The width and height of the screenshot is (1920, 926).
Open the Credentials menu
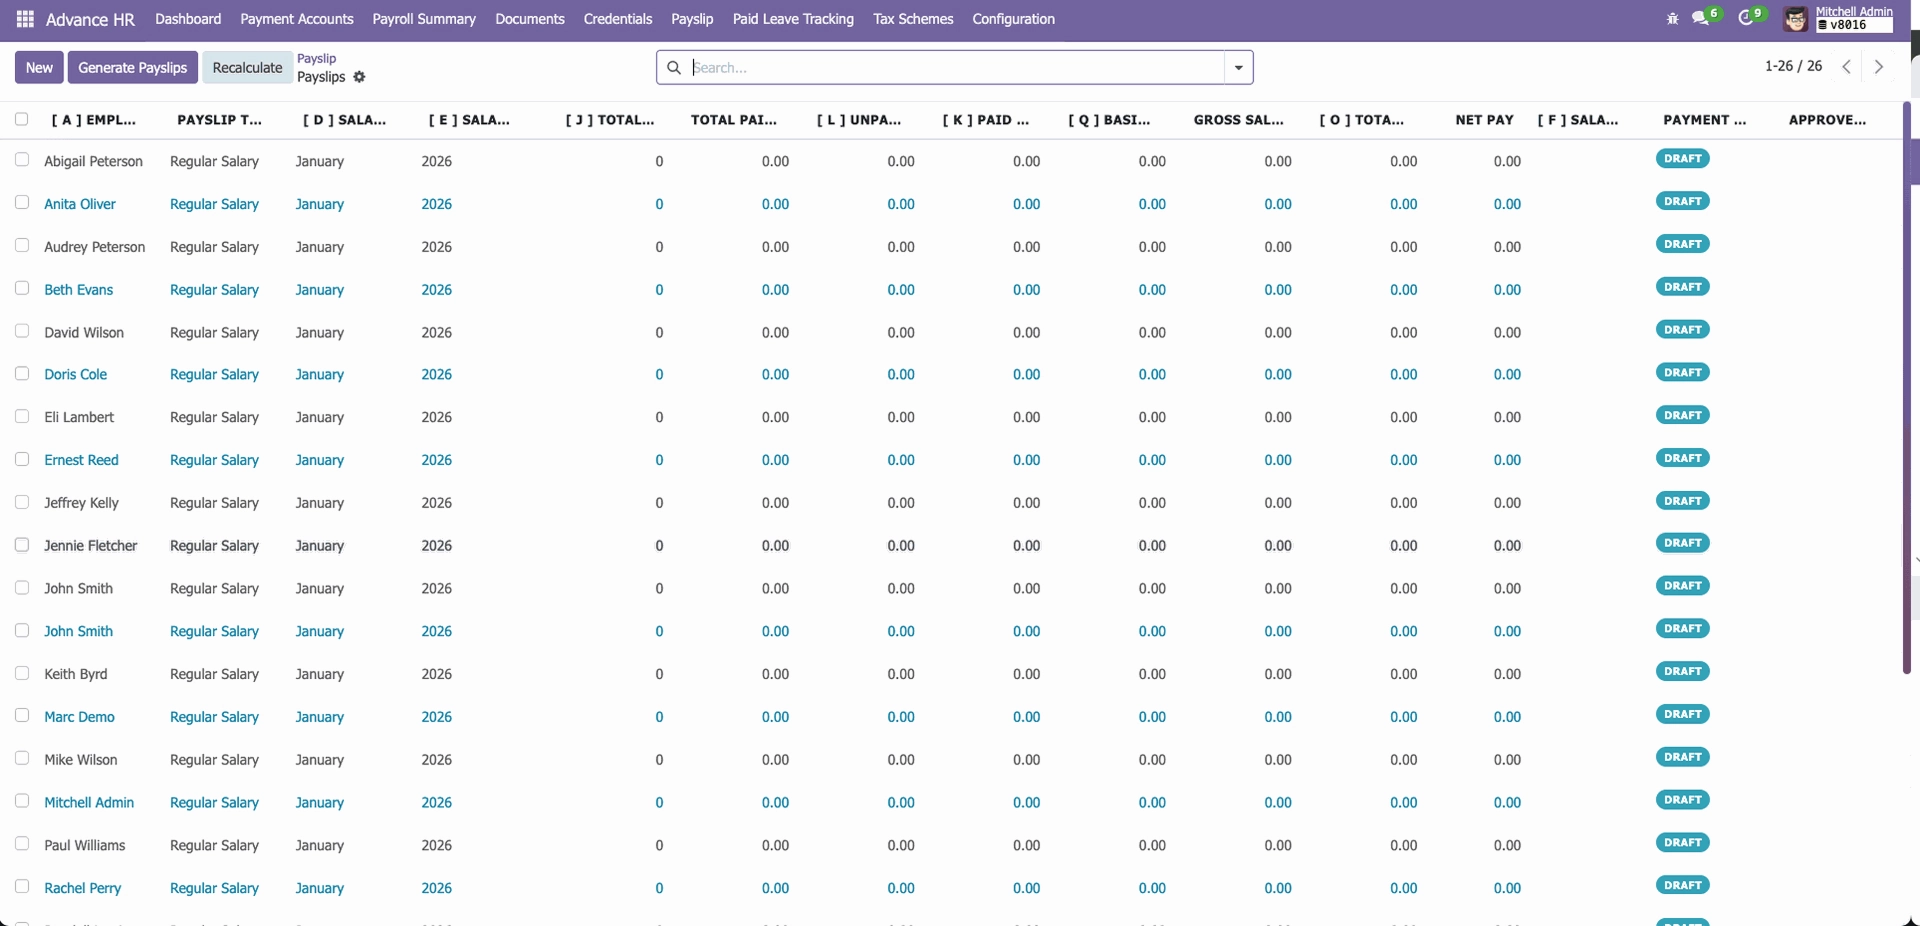click(618, 19)
